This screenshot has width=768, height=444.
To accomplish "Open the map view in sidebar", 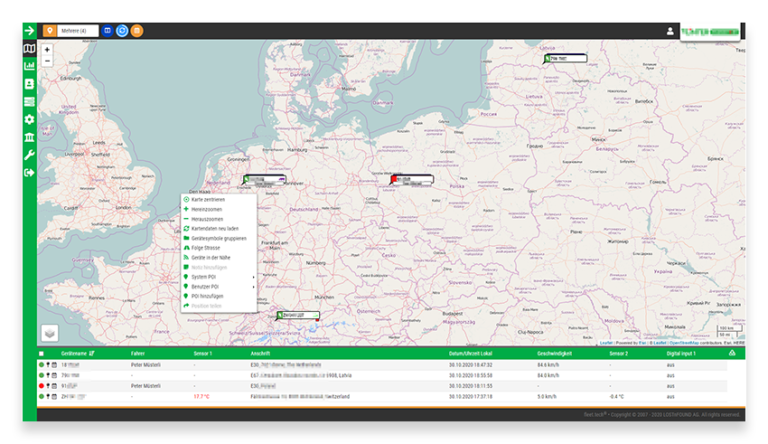I will click(x=29, y=48).
